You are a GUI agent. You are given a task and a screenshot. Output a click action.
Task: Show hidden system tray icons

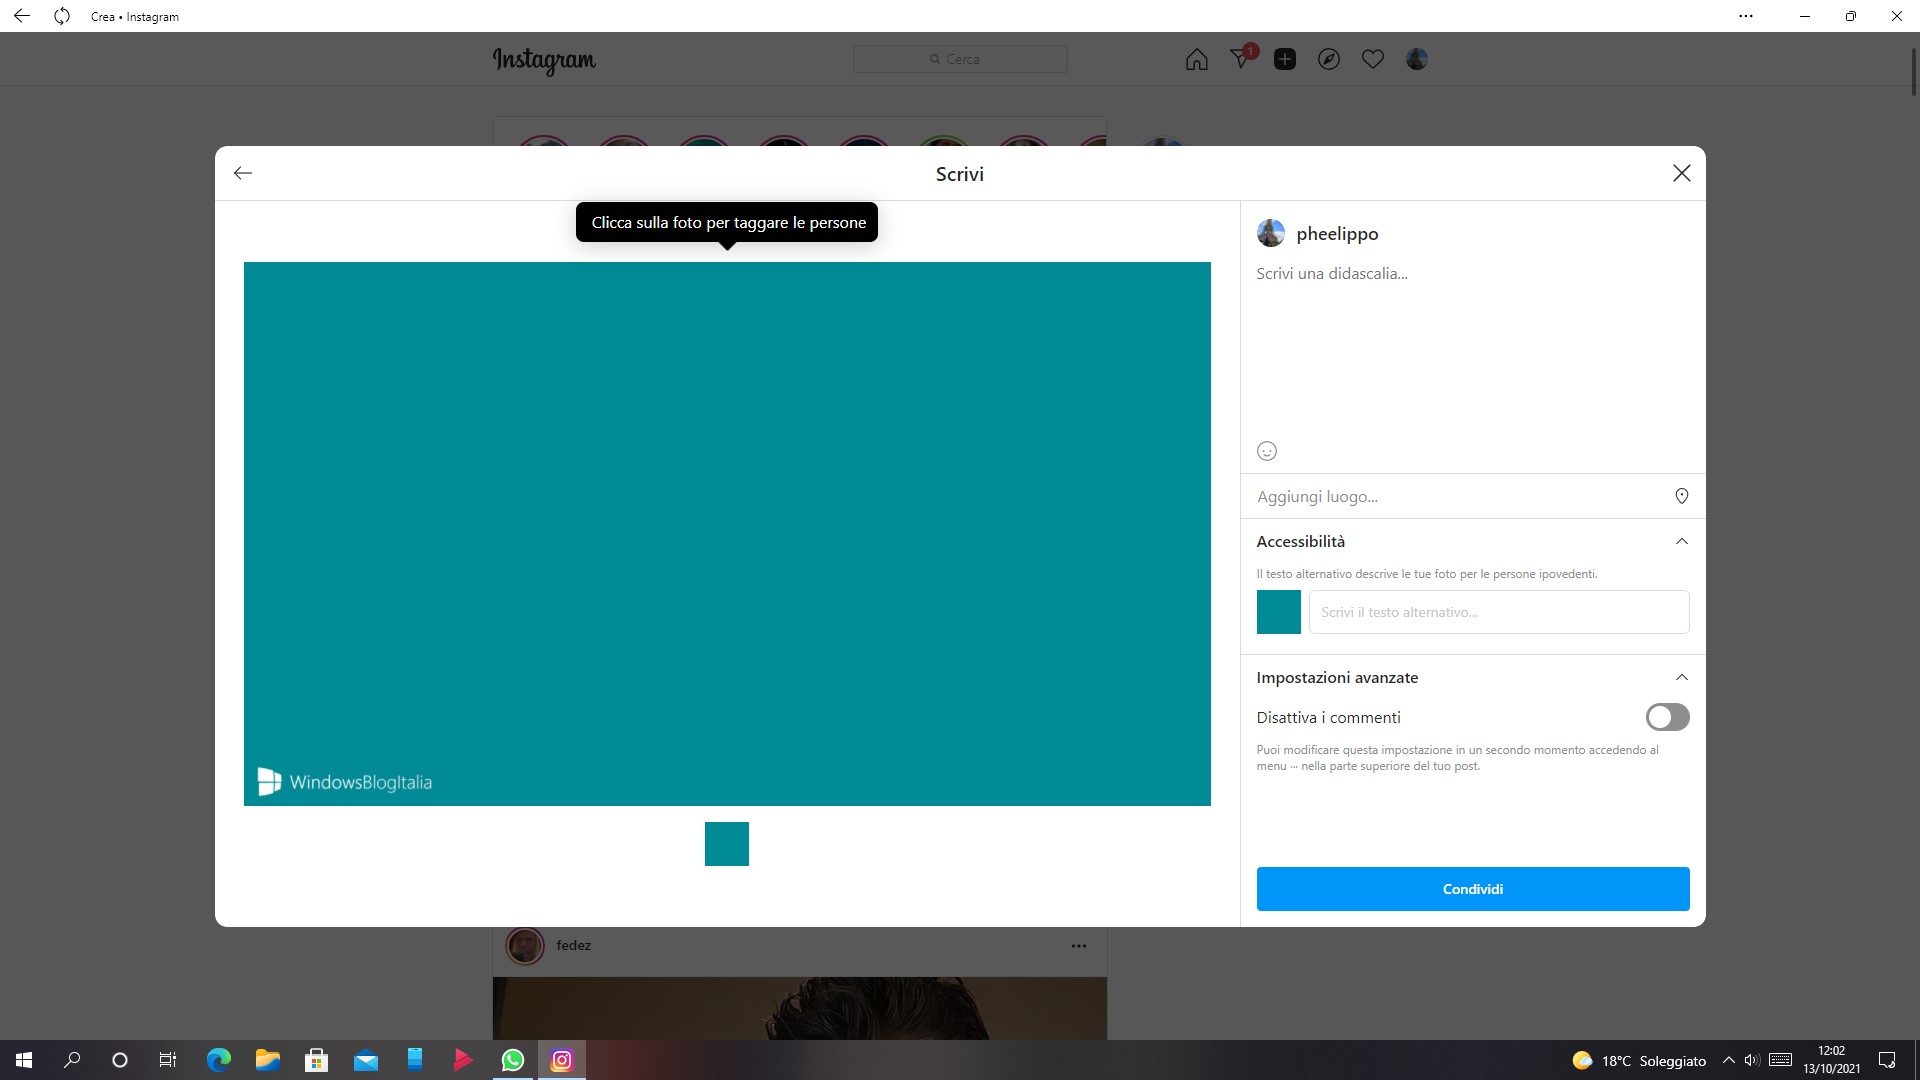[1728, 1060]
